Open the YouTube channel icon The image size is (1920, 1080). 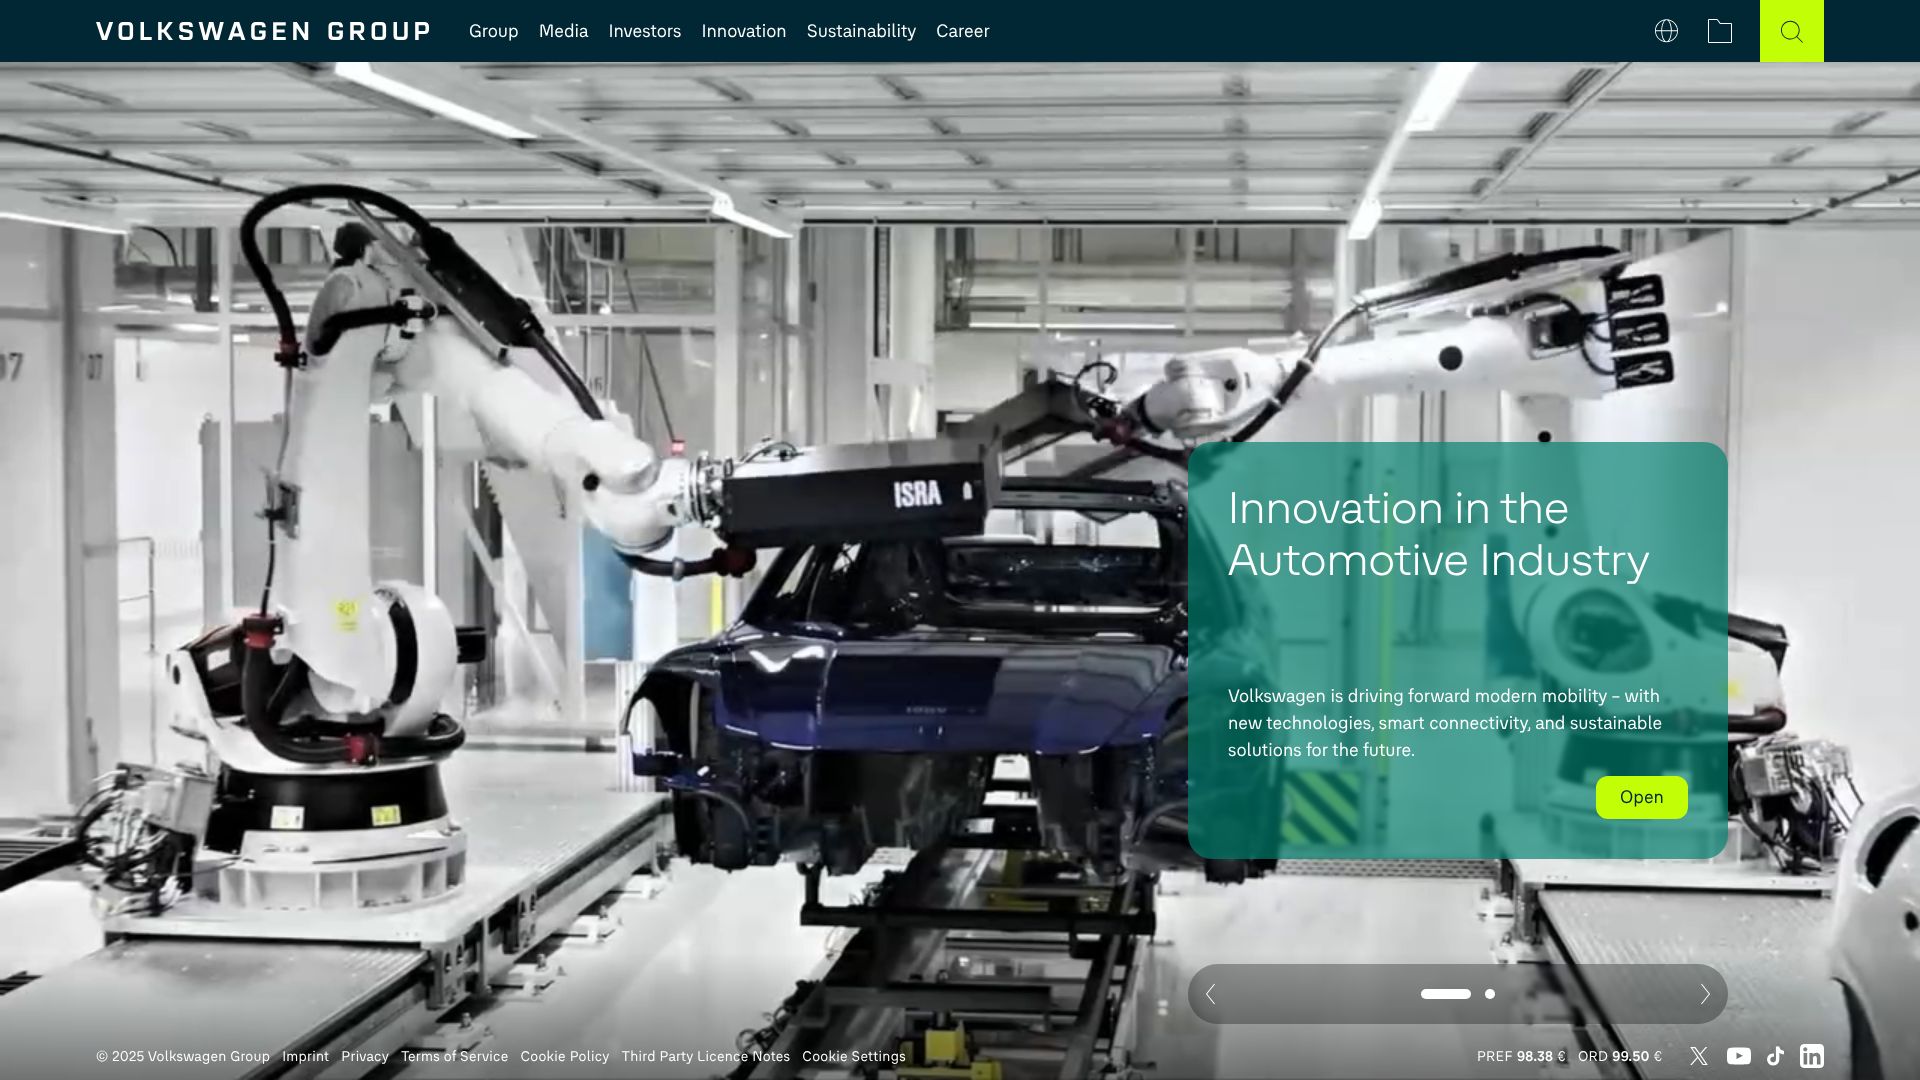pos(1738,1056)
